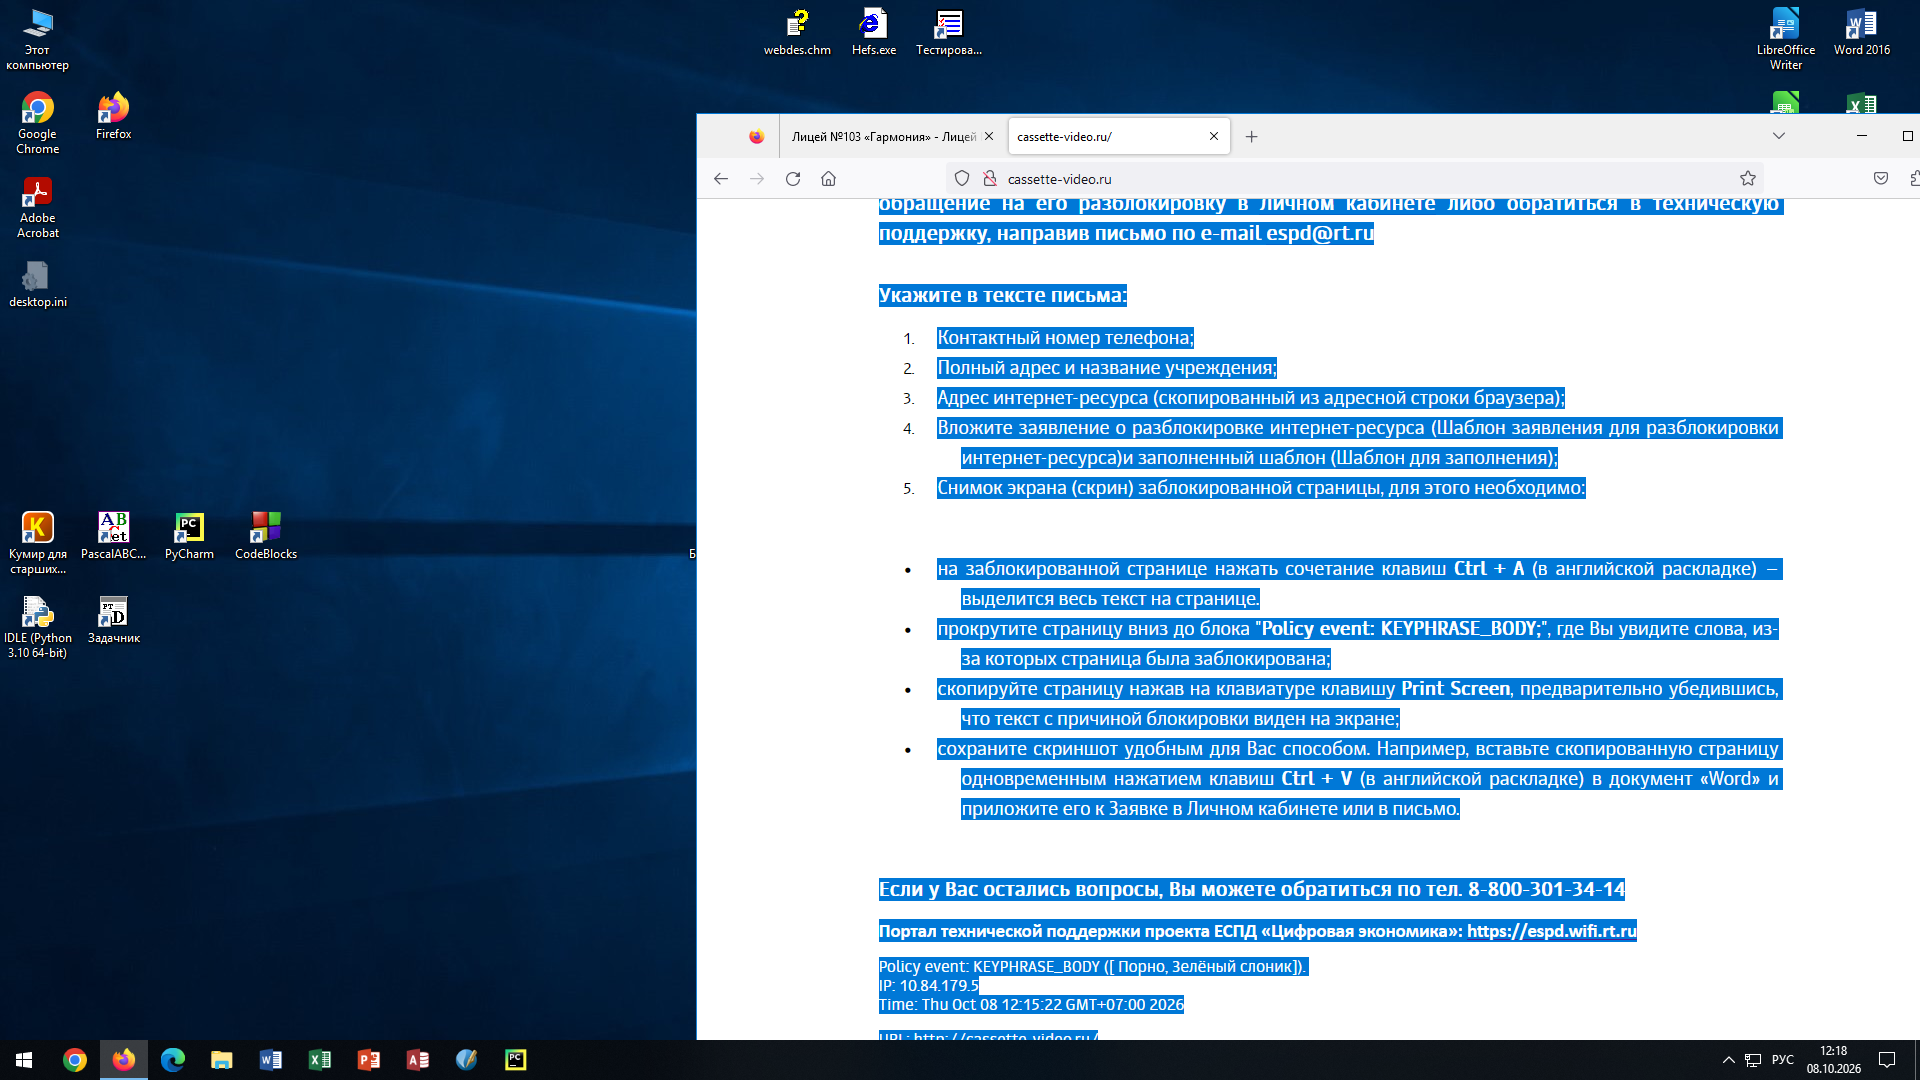1920x1080 pixels.
Task: Select Этот компьютер desktop icon
Action: 38,39
